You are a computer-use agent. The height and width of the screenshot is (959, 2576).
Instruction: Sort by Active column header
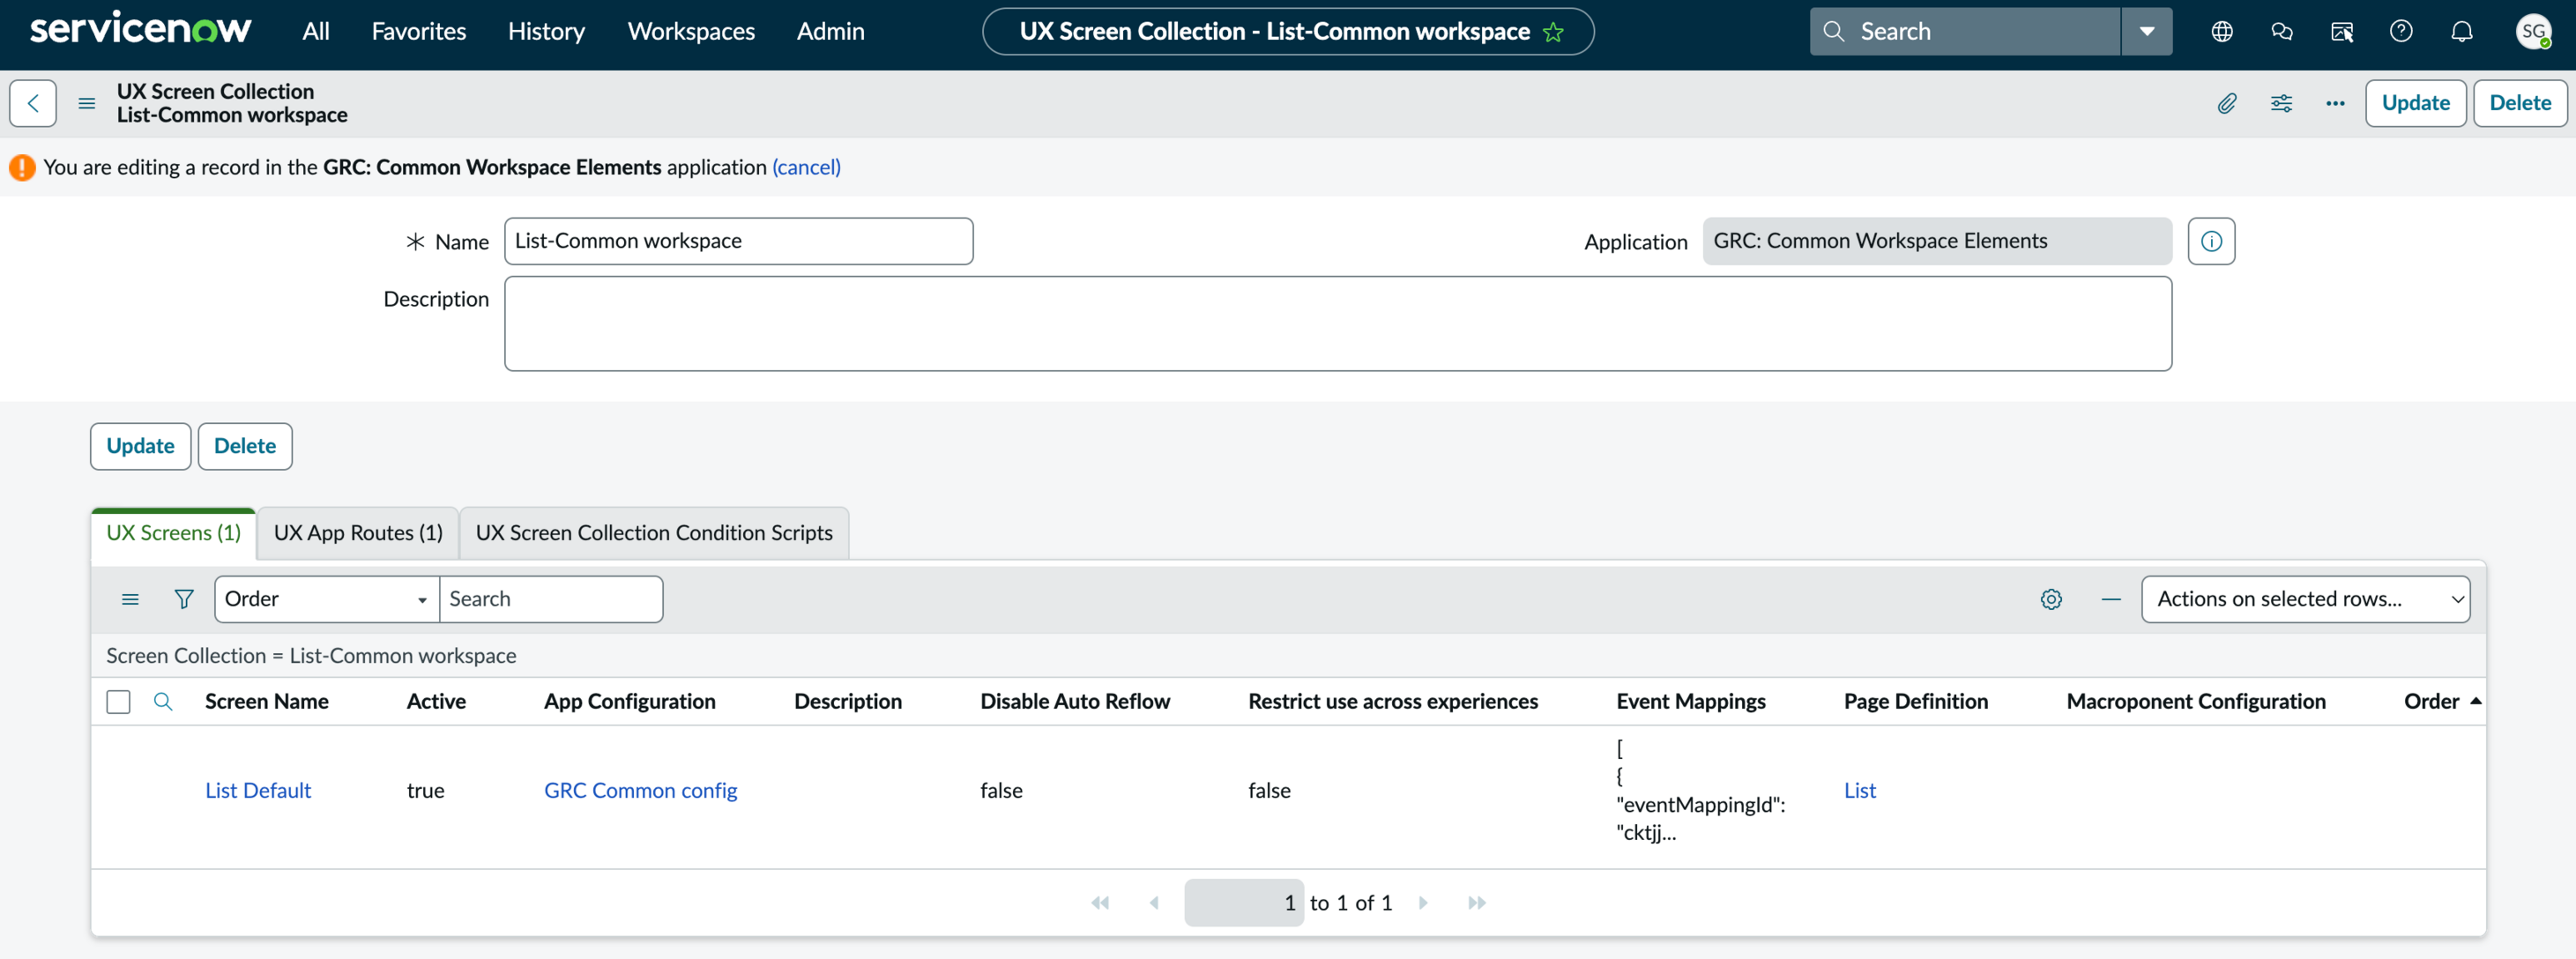point(436,702)
